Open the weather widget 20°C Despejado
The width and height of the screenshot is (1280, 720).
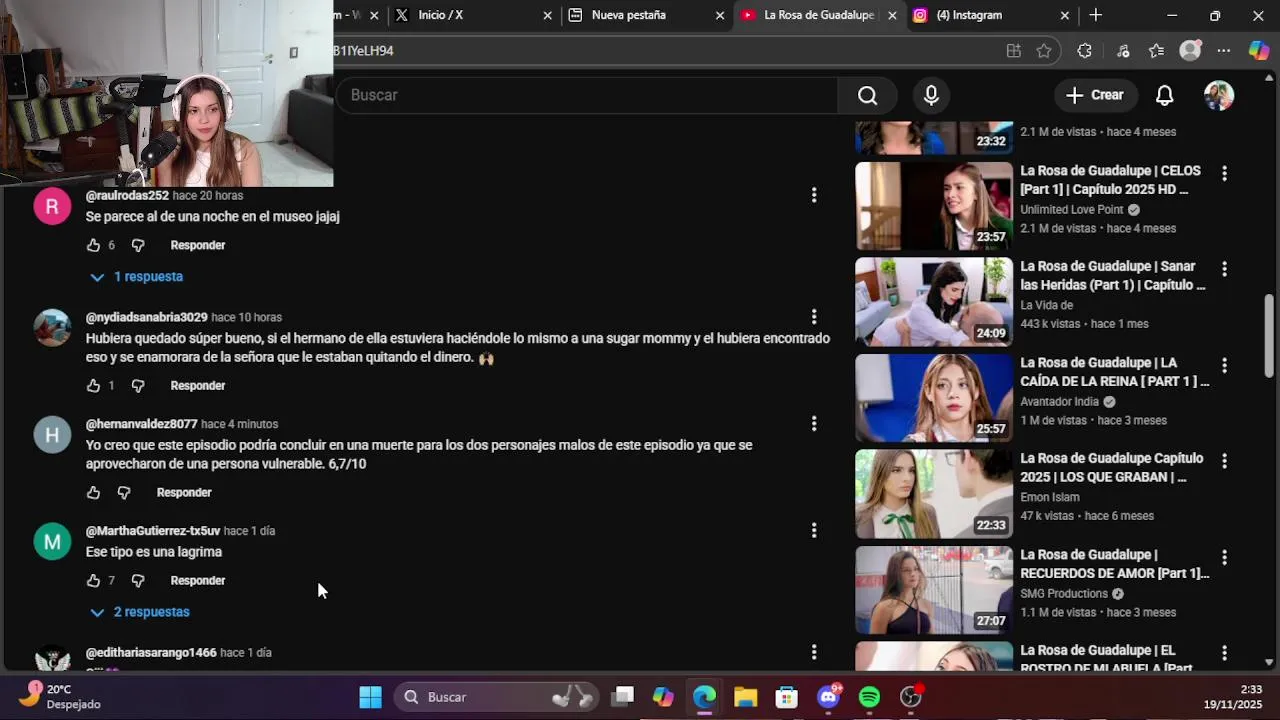[x=62, y=697]
